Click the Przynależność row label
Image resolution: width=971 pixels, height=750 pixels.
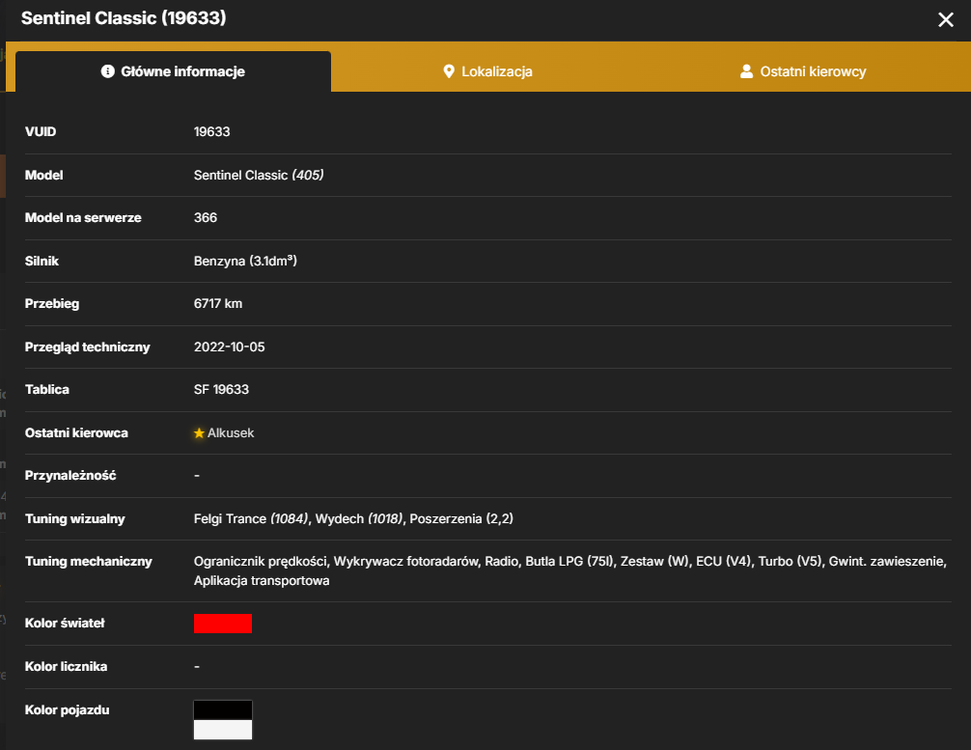[71, 476]
